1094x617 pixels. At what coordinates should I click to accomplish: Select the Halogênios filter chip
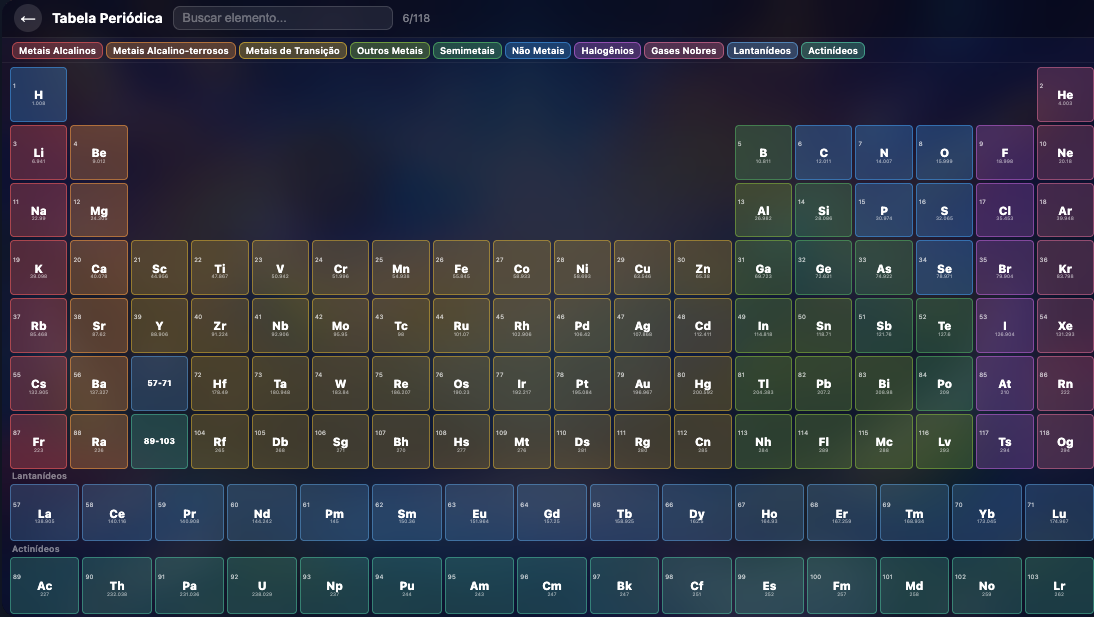coord(607,51)
